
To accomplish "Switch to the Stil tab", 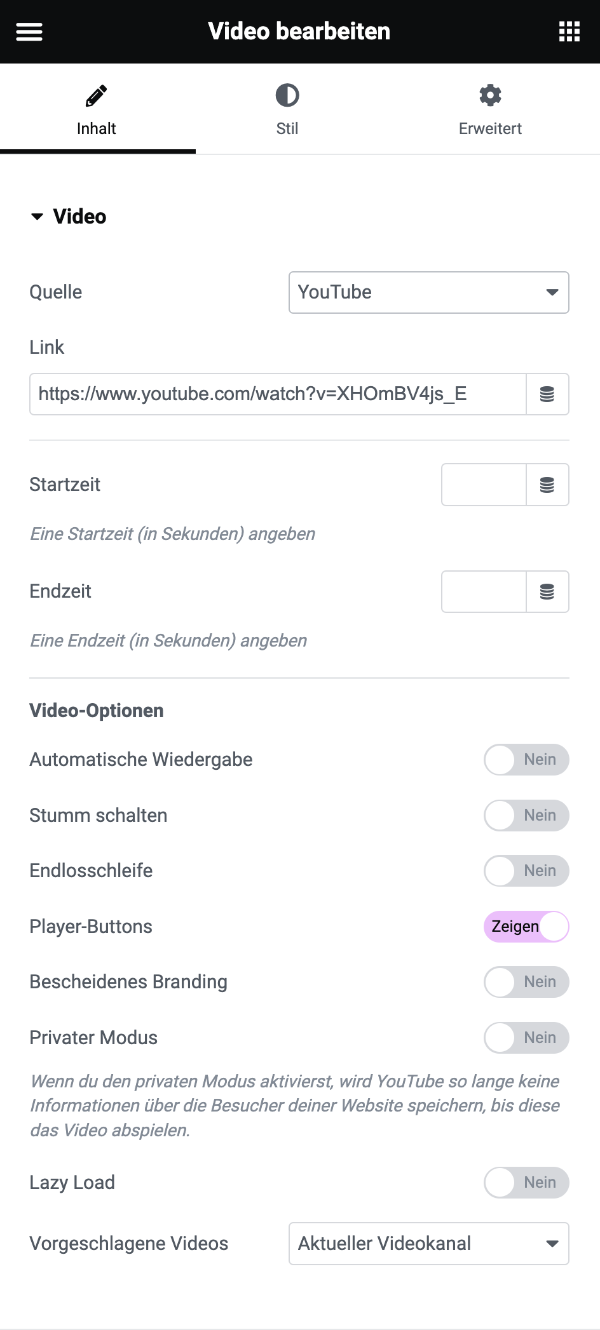I will pyautogui.click(x=287, y=109).
